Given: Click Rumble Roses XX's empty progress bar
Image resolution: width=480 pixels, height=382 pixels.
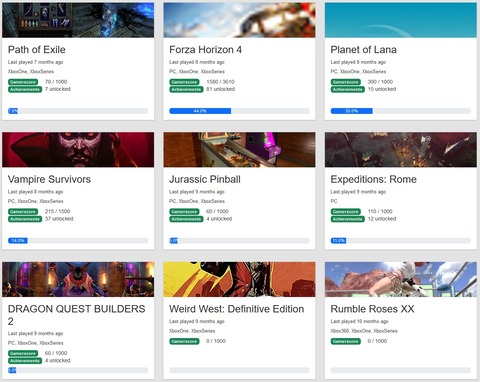Looking at the screenshot, I should point(401,370).
